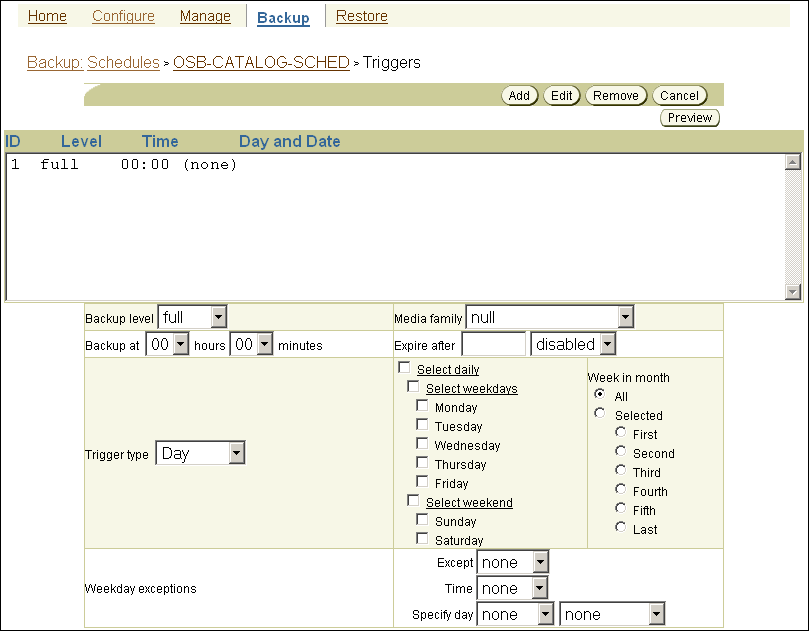
Task: Switch to the Configure tab
Action: pyautogui.click(x=123, y=16)
